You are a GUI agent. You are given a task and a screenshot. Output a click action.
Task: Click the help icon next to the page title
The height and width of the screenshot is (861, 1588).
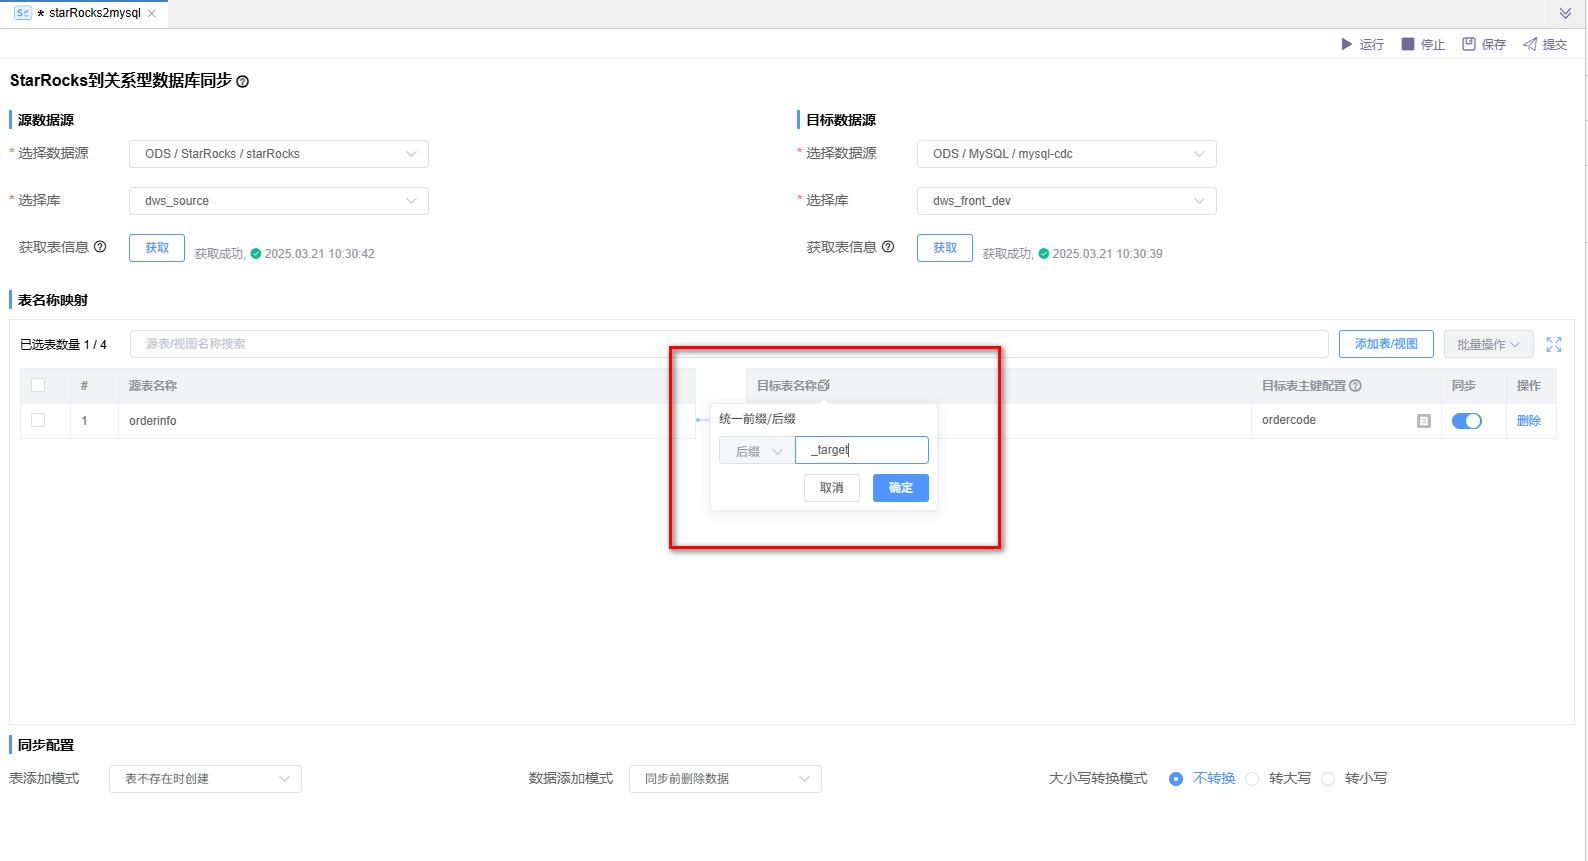point(242,82)
